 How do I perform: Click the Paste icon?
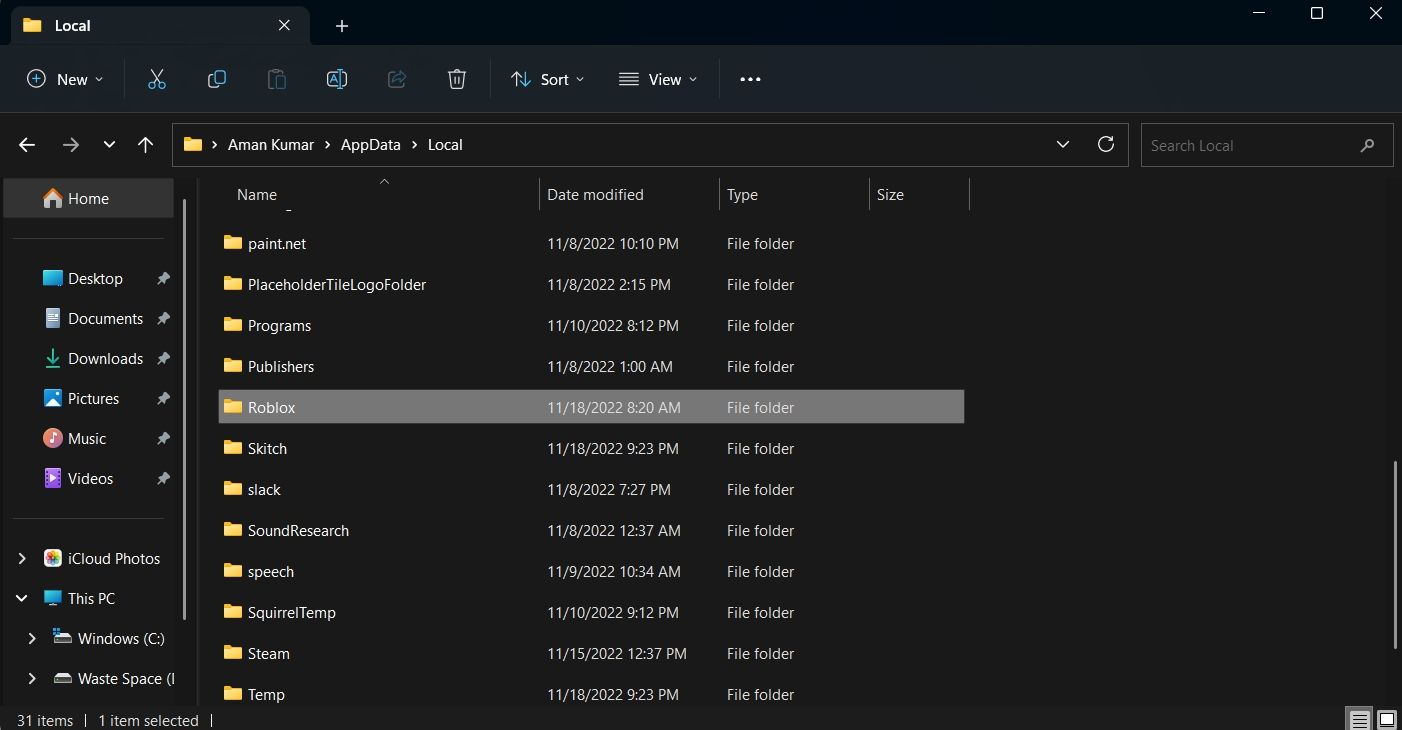tap(276, 79)
